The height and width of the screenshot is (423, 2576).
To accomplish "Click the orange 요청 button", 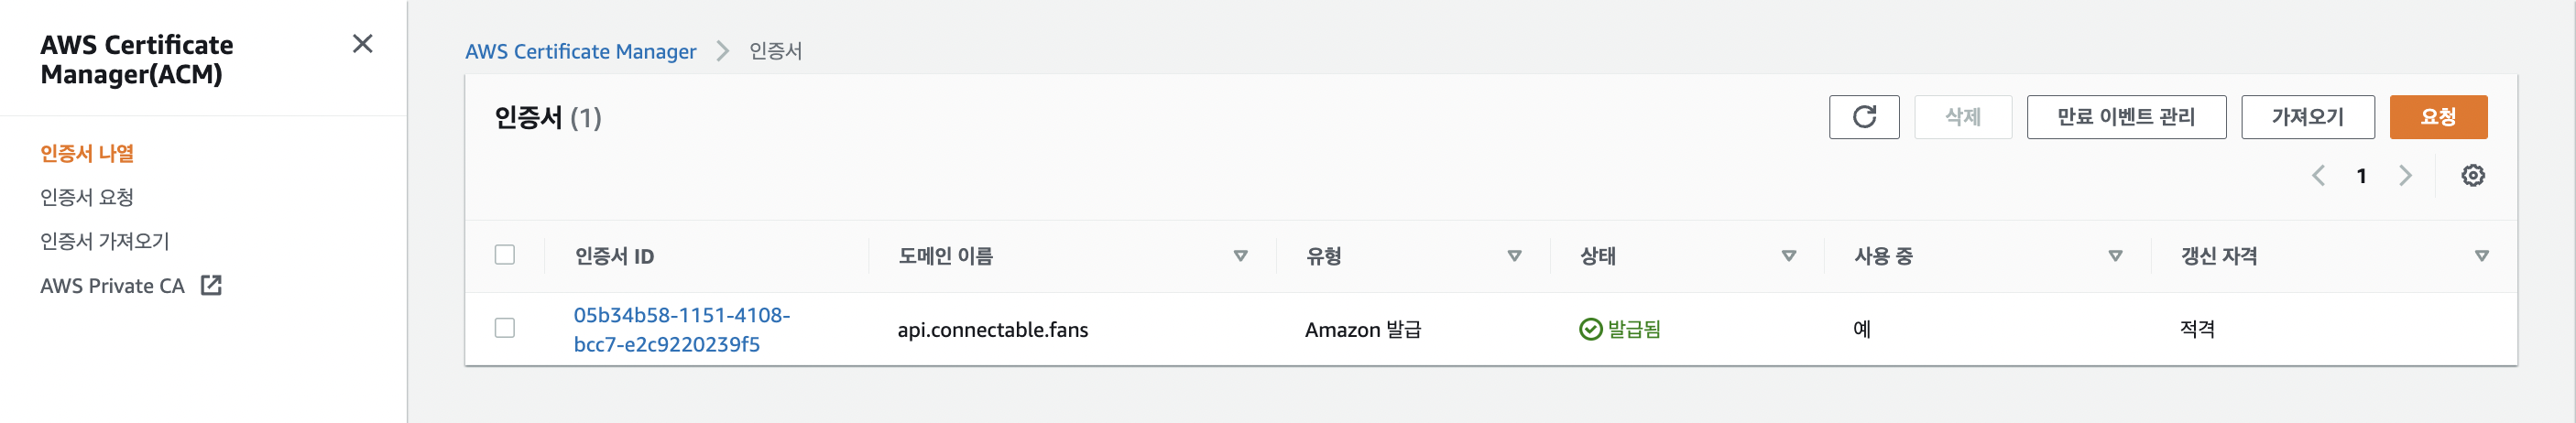I will 2437,117.
